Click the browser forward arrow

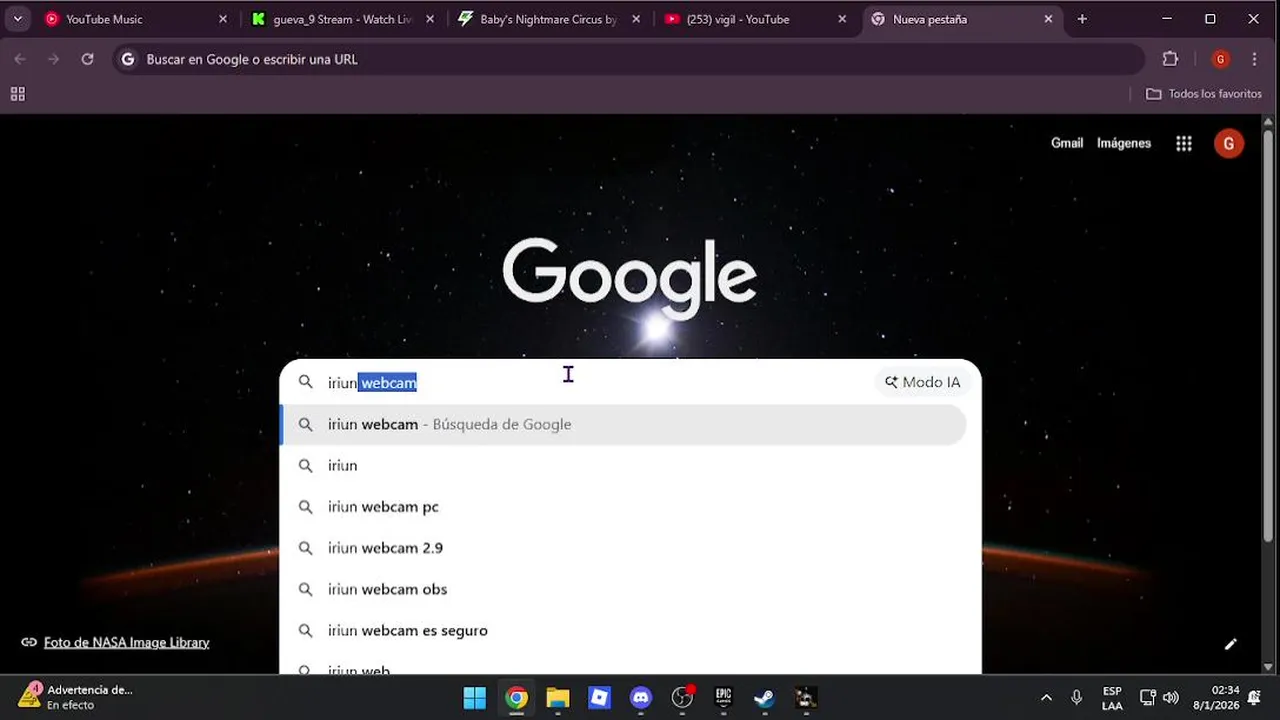click(53, 59)
